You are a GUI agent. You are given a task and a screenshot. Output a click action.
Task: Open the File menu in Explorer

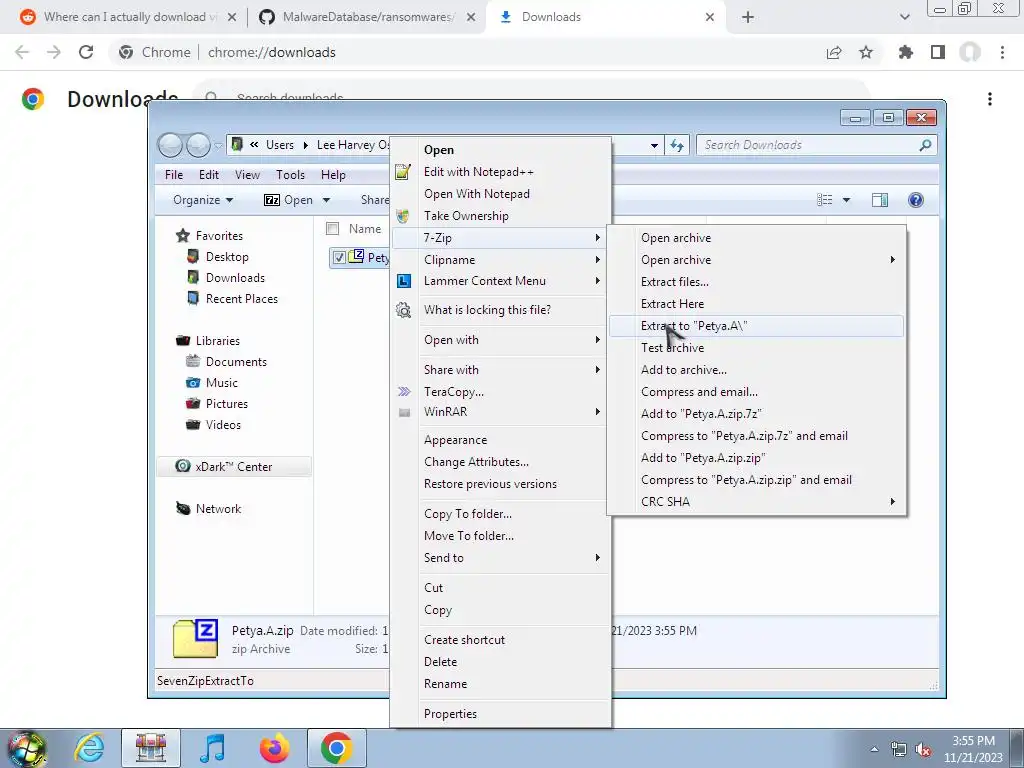pos(174,175)
